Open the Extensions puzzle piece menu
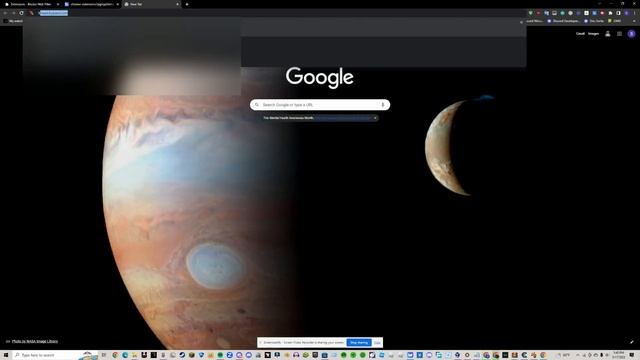 (610, 13)
